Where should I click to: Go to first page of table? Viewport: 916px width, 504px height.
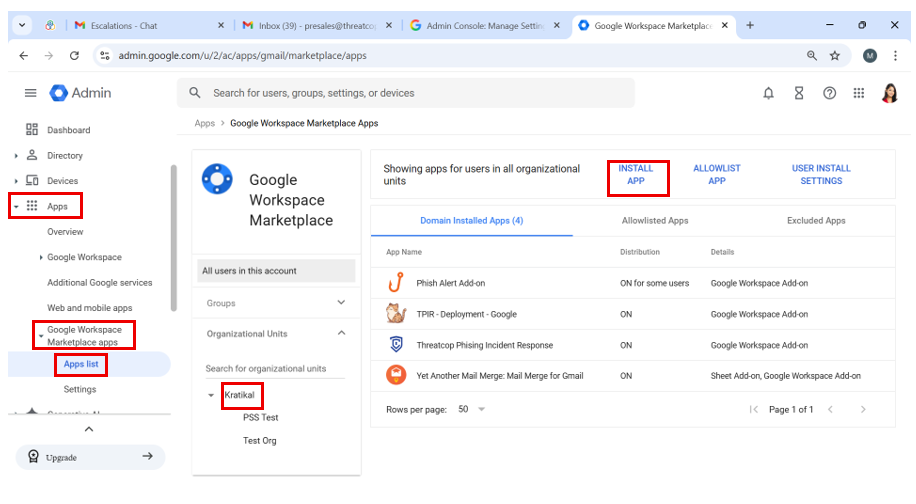[754, 409]
